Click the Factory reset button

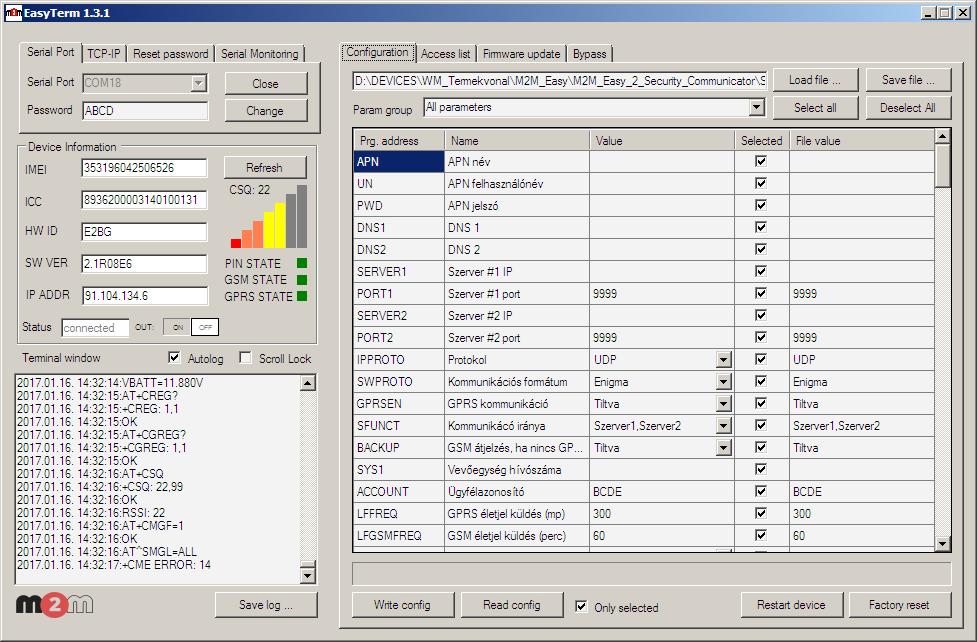click(x=899, y=605)
